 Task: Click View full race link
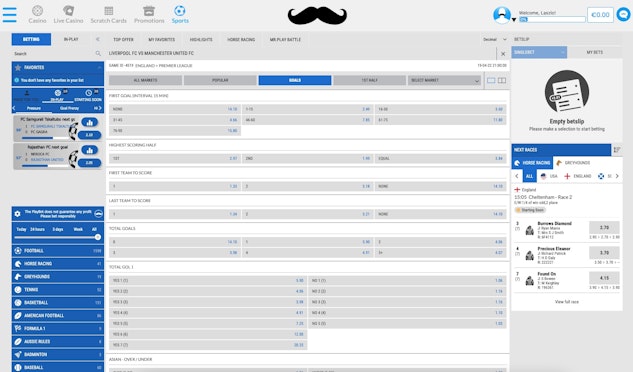tap(566, 302)
